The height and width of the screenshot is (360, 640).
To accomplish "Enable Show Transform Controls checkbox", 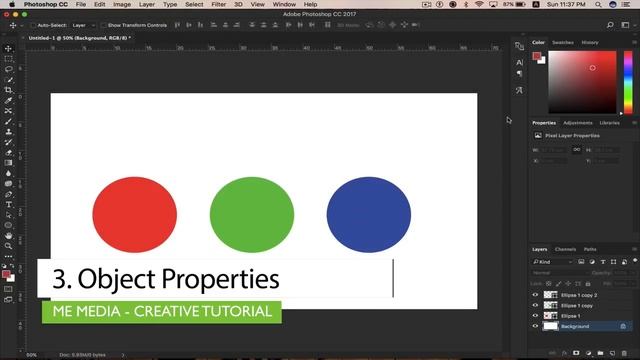I will pos(104,25).
